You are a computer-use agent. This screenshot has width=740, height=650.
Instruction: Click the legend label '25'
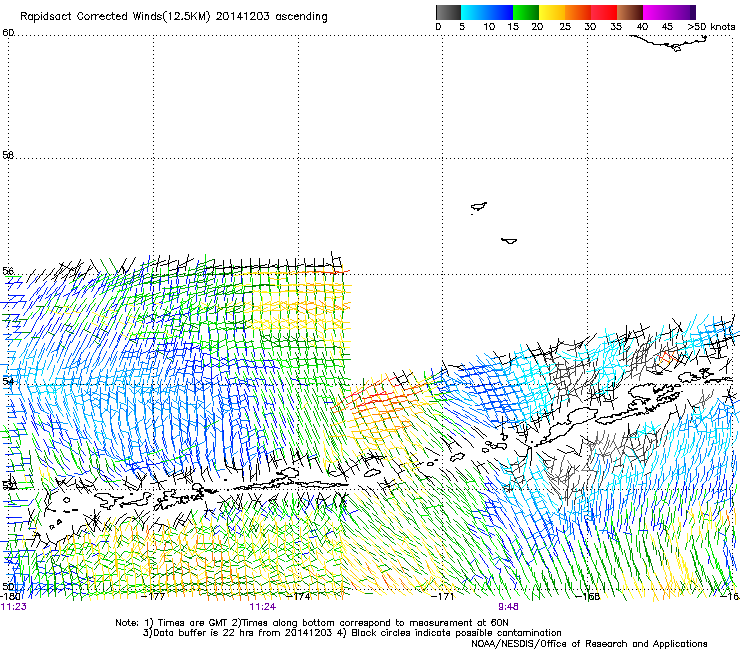coord(565,27)
